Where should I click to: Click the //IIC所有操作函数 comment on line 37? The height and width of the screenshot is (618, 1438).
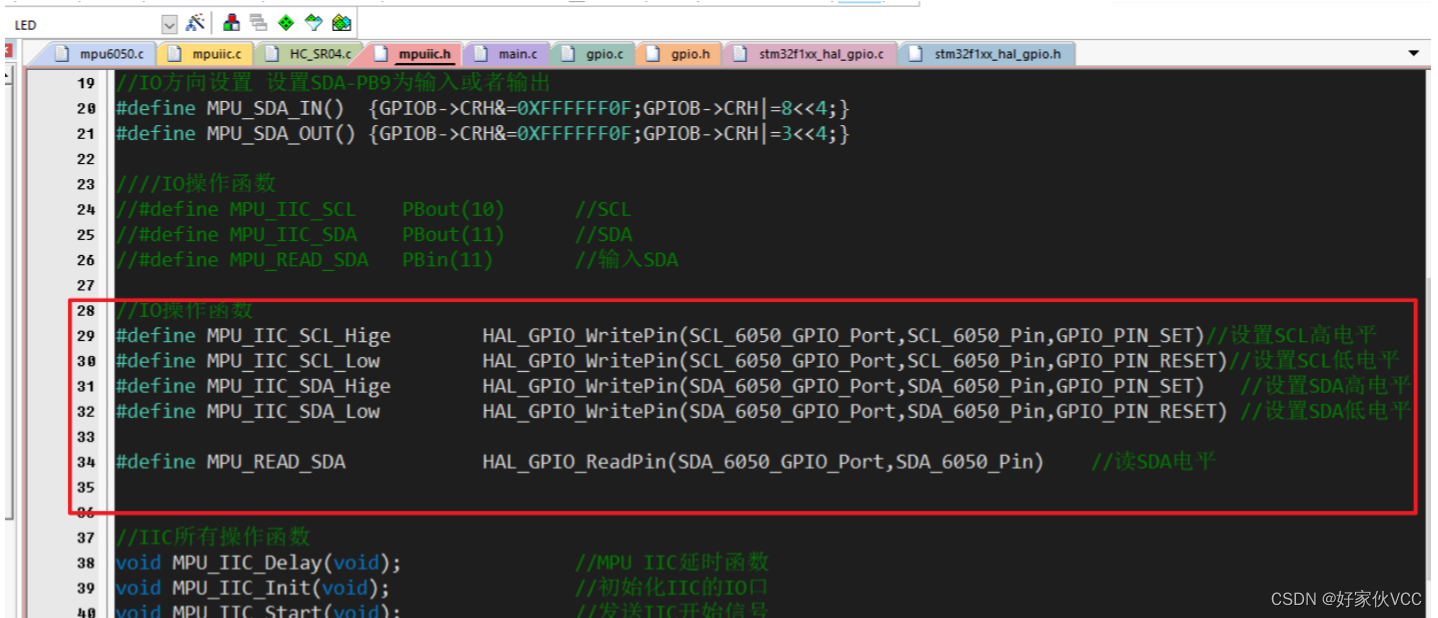coord(213,537)
